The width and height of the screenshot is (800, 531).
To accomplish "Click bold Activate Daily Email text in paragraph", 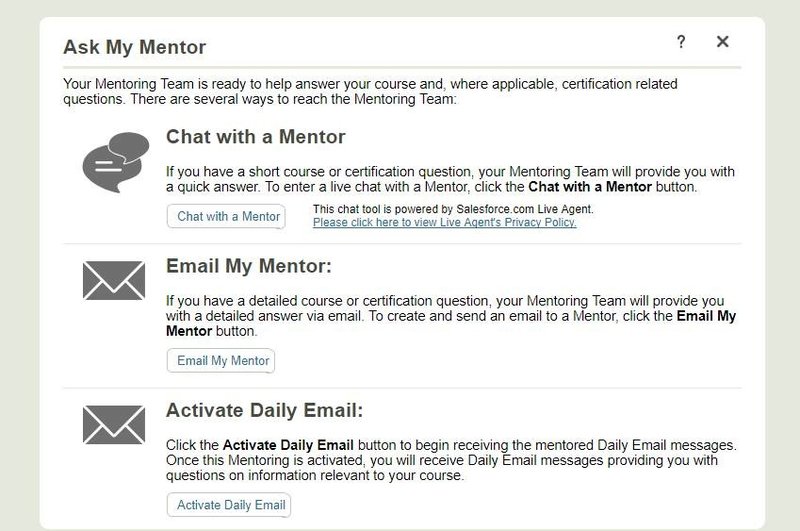I will pyautogui.click(x=288, y=445).
